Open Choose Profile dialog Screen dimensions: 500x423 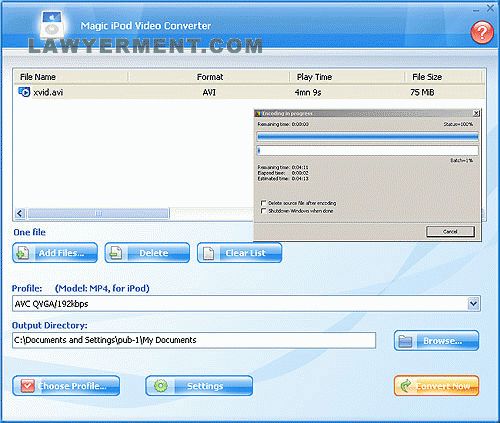(66, 386)
